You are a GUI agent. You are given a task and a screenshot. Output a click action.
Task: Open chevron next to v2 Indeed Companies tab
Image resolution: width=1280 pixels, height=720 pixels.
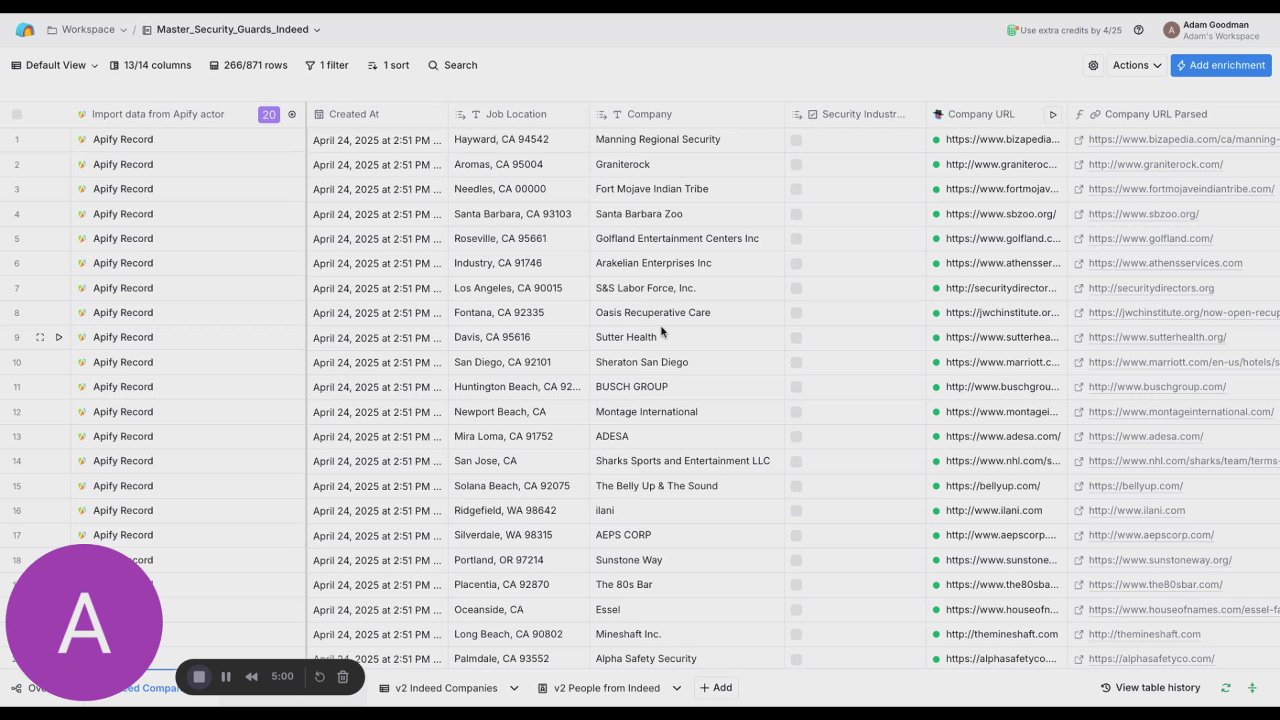(x=514, y=688)
